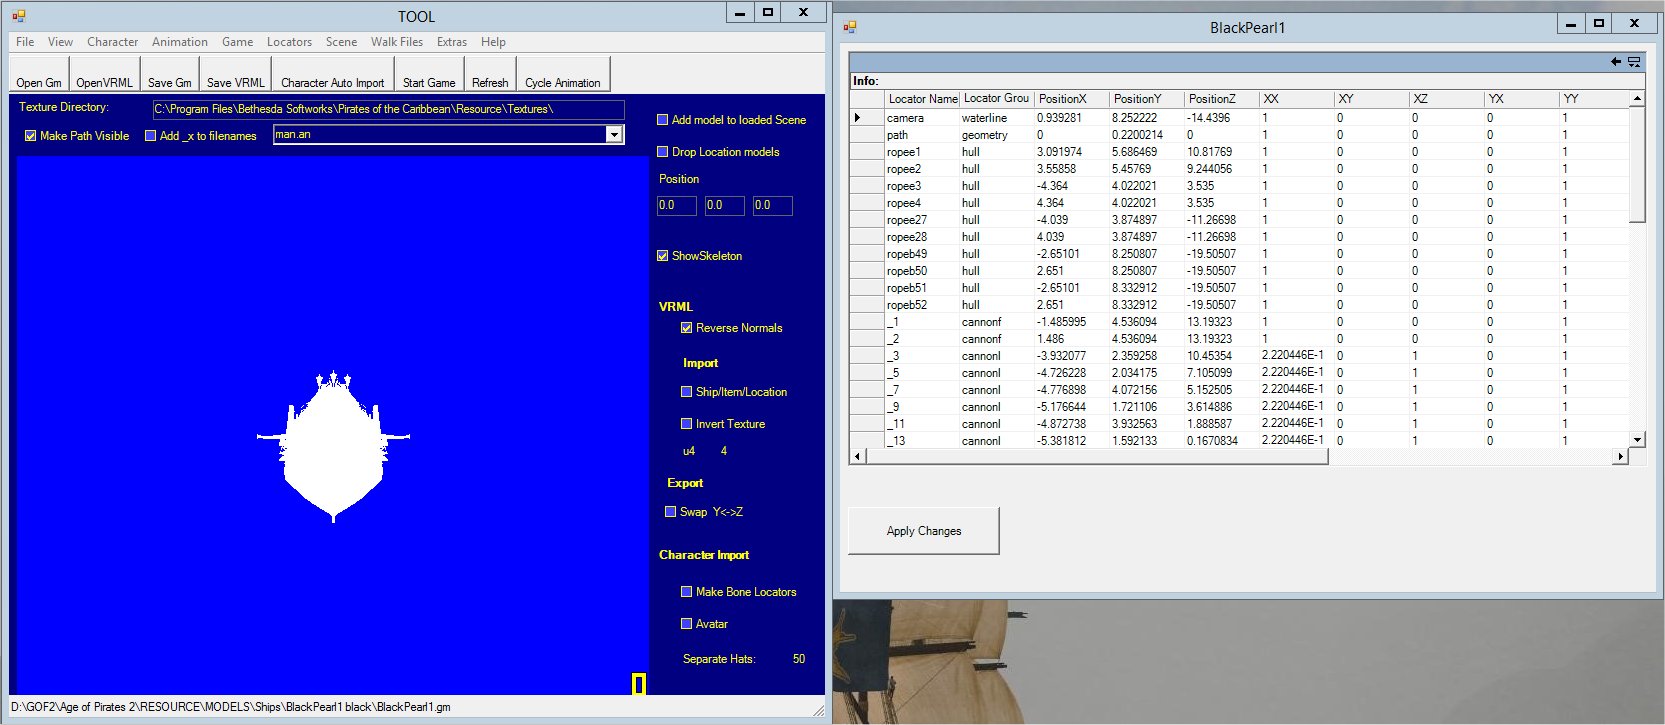This screenshot has height=725, width=1665.
Task: Toggle Add _x to filenames checkbox
Action: point(151,136)
